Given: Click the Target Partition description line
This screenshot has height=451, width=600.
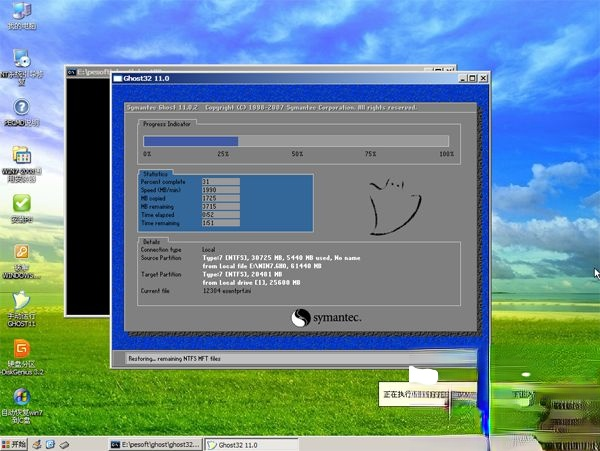Looking at the screenshot, I should [242, 274].
